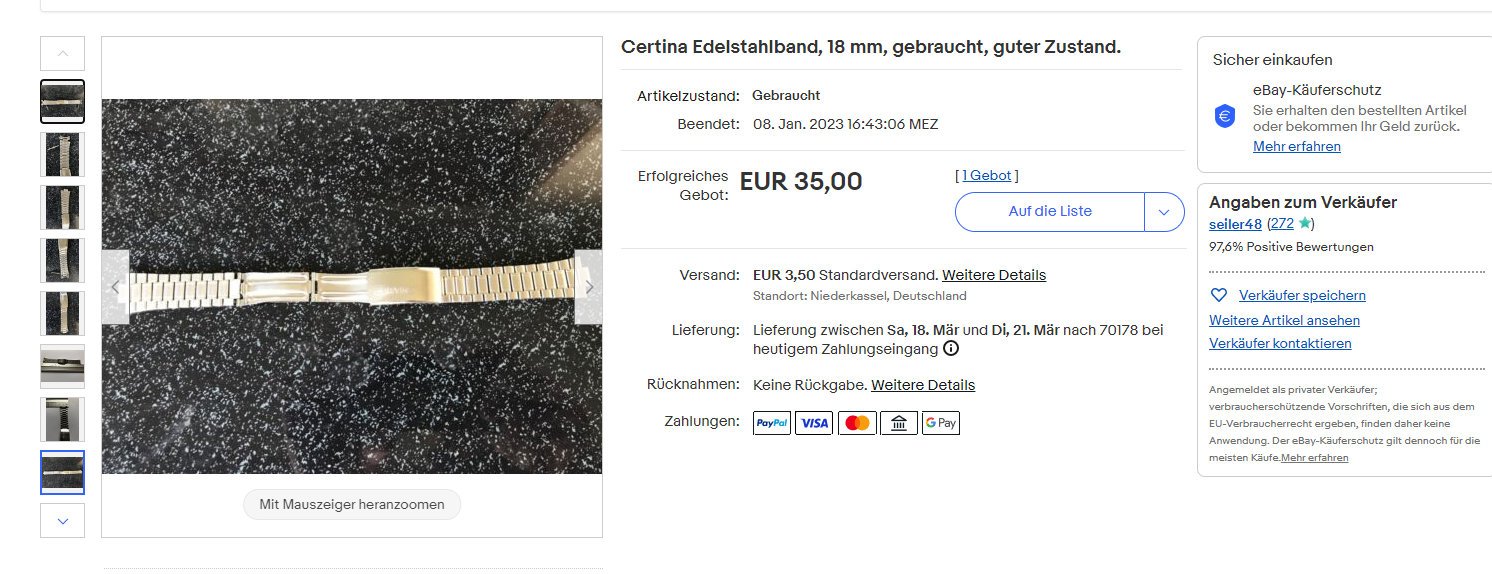Click Verkäufer kontaktieren link
Image resolution: width=1492 pixels, height=574 pixels.
pos(1280,343)
